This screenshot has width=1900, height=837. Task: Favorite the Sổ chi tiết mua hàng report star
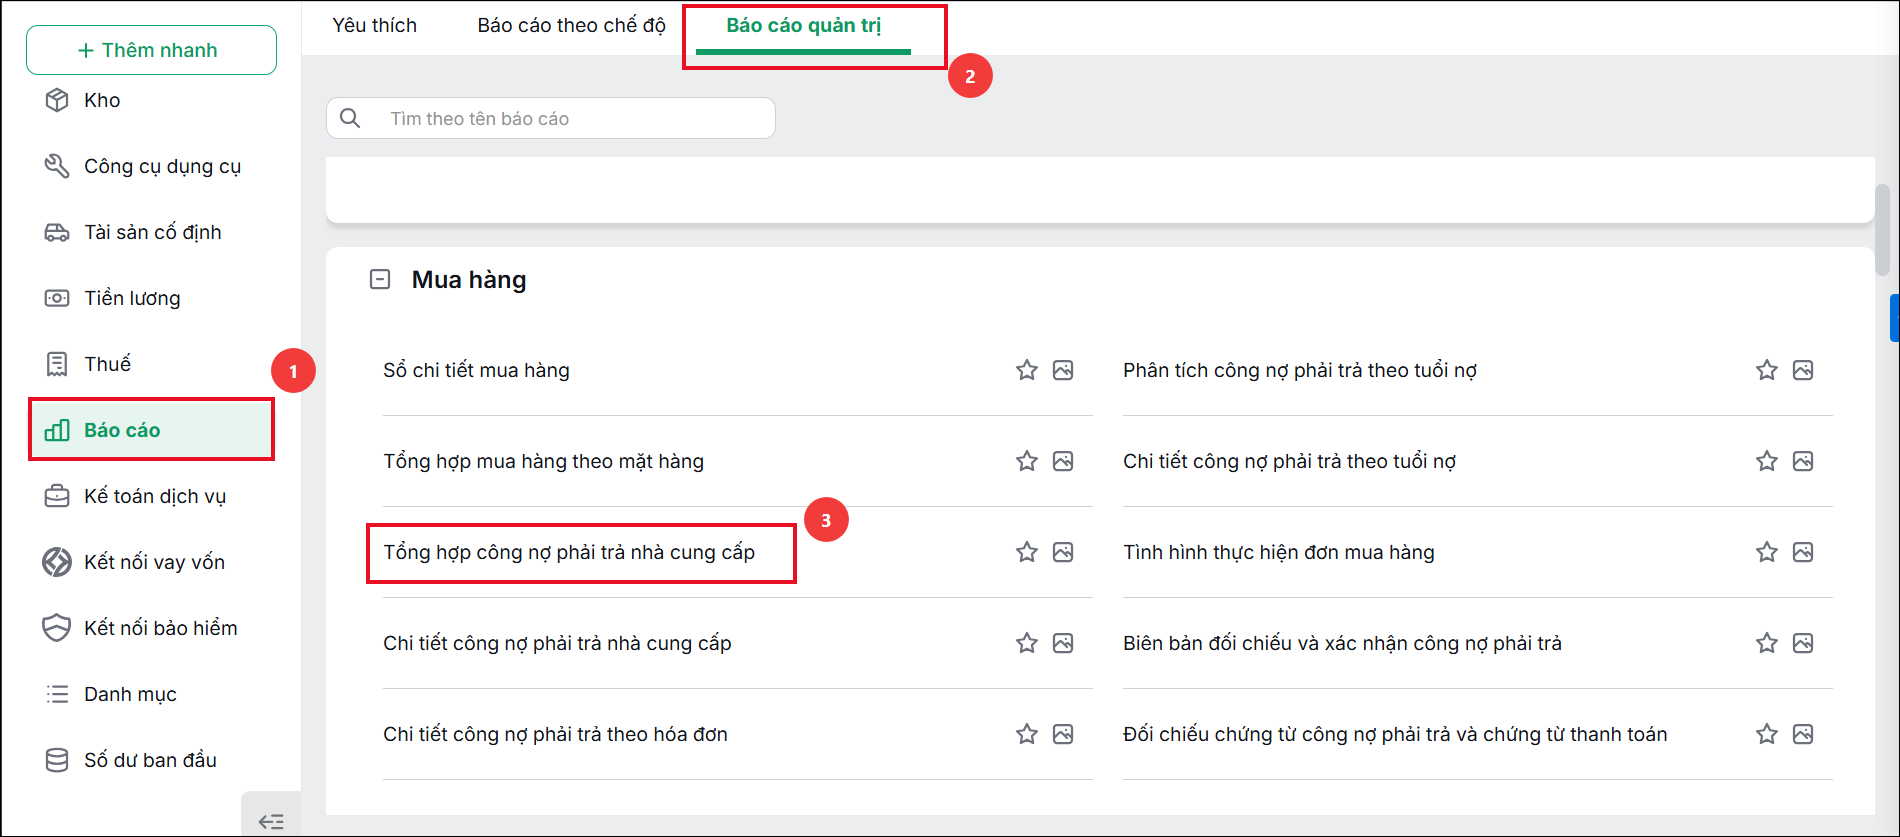(x=1027, y=370)
